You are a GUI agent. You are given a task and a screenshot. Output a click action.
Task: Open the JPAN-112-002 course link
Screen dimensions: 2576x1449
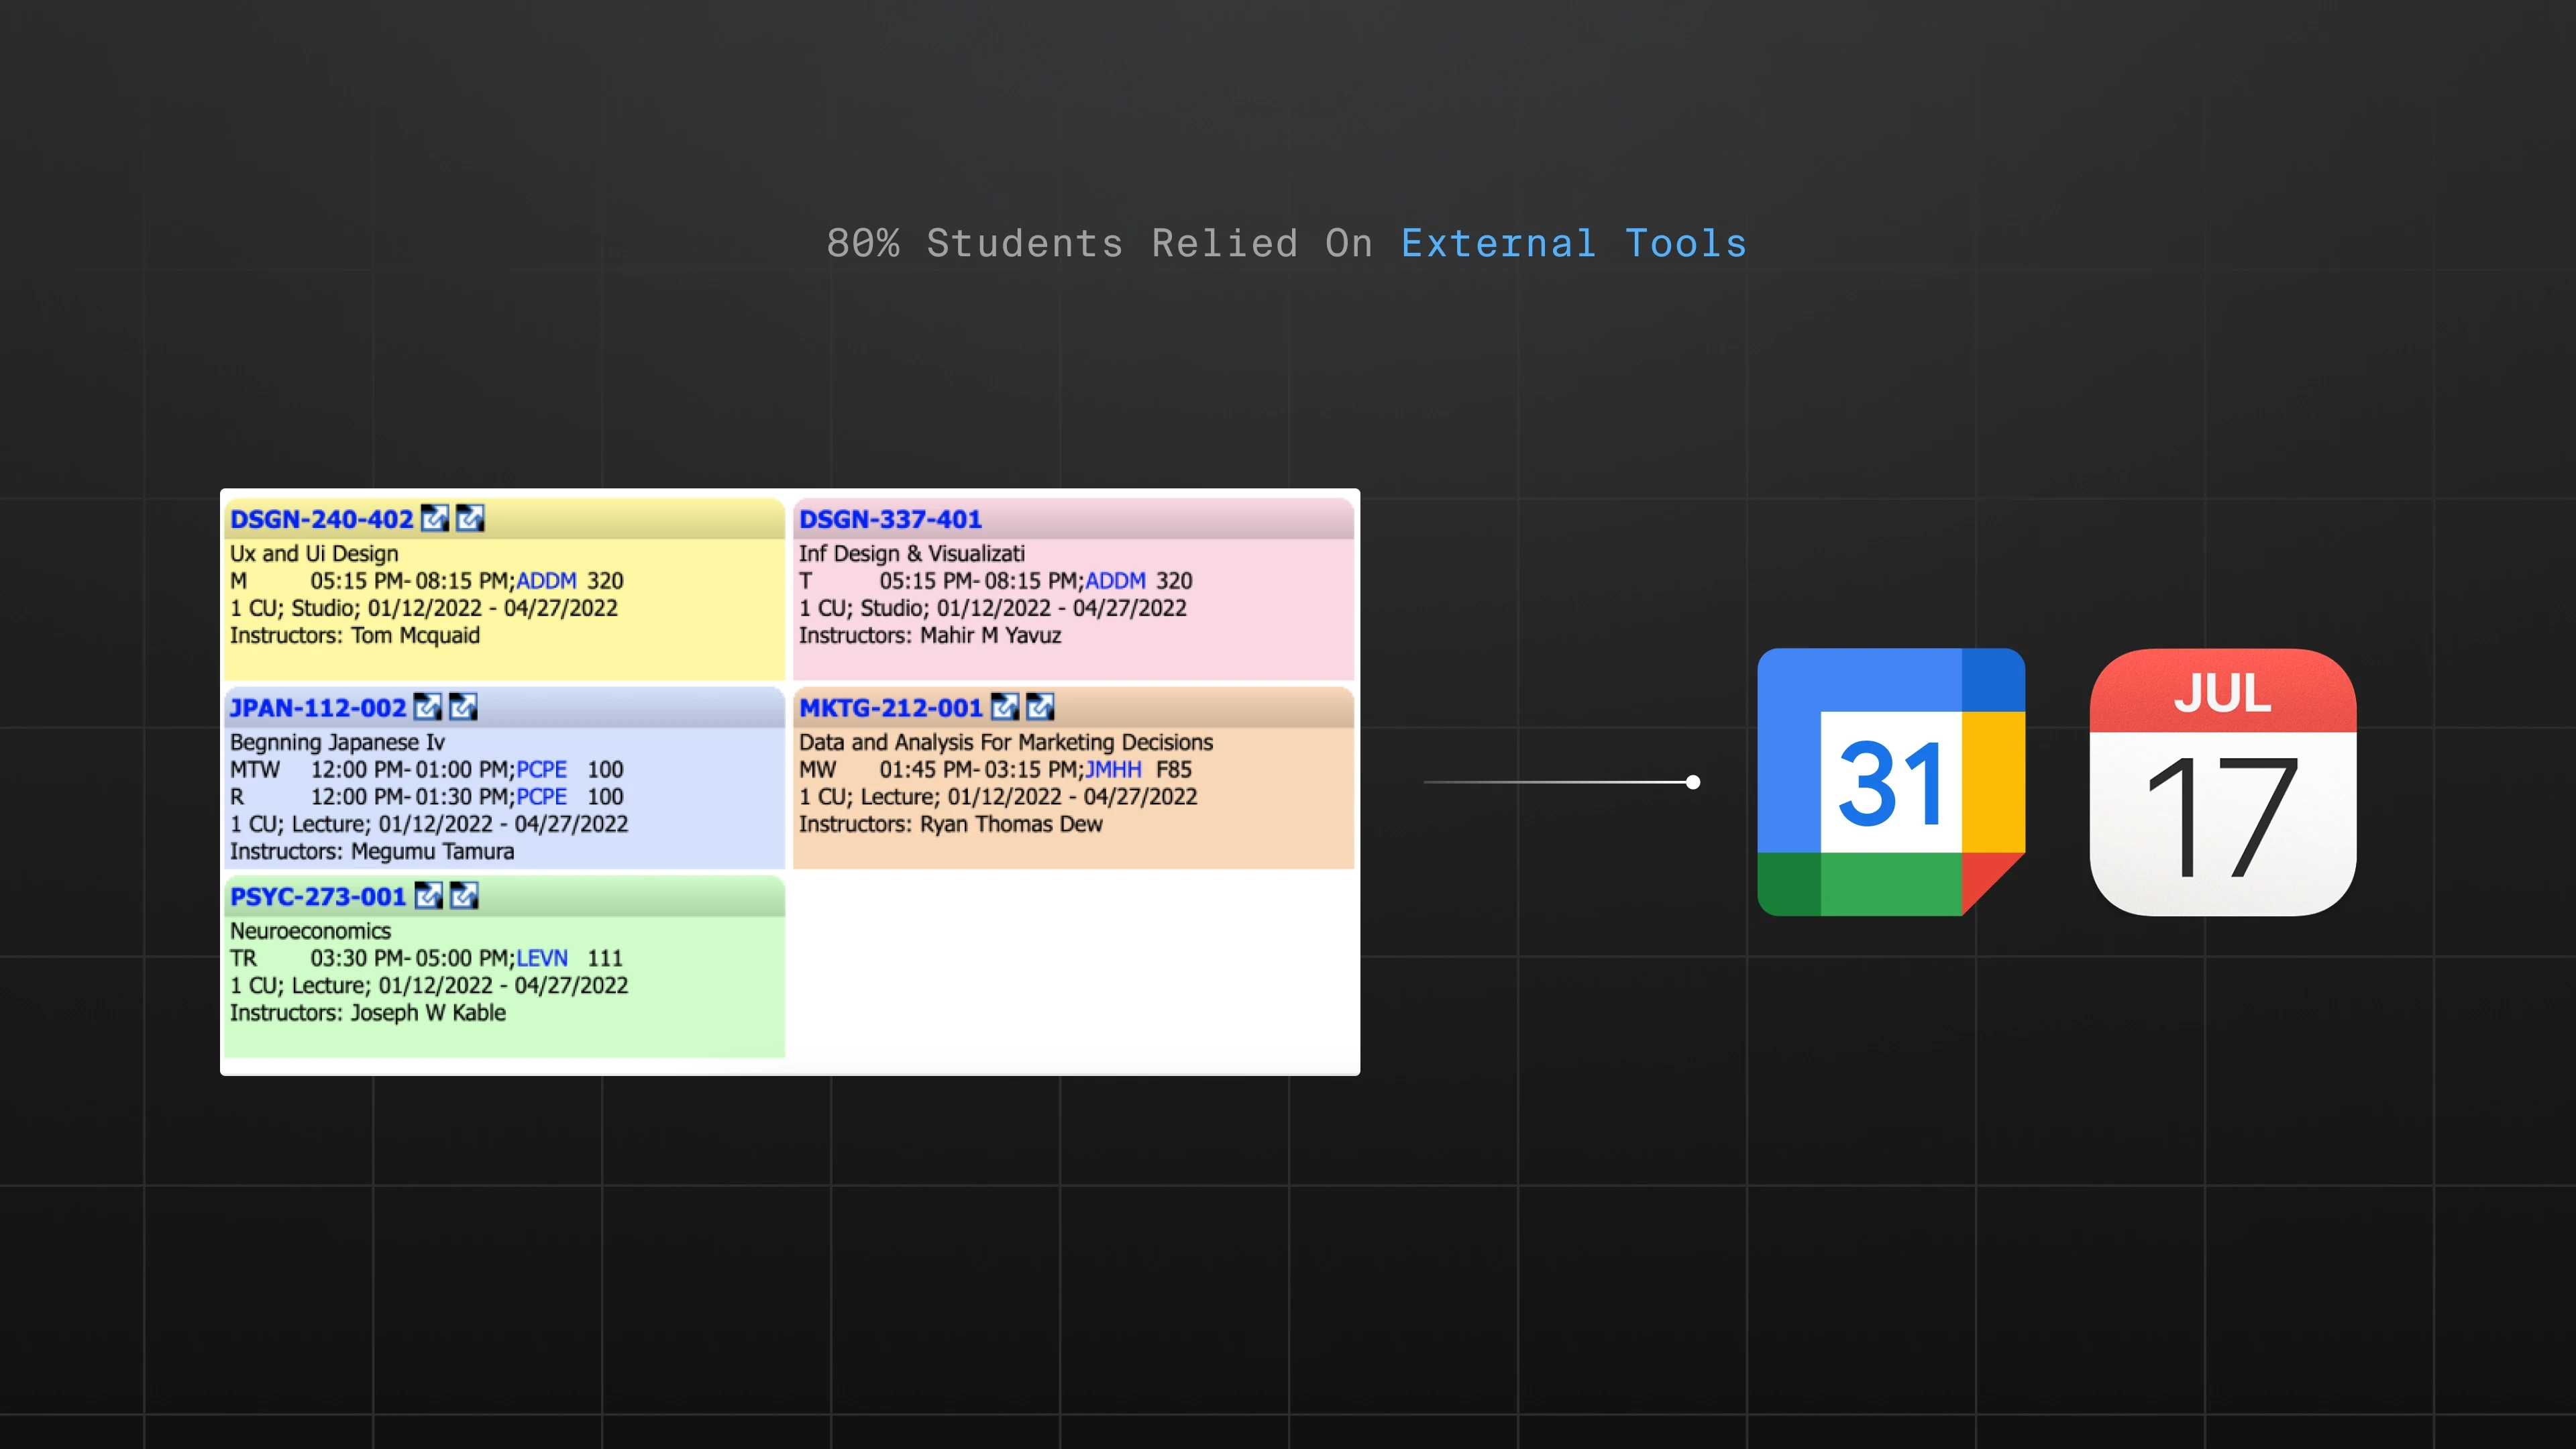pyautogui.click(x=318, y=708)
